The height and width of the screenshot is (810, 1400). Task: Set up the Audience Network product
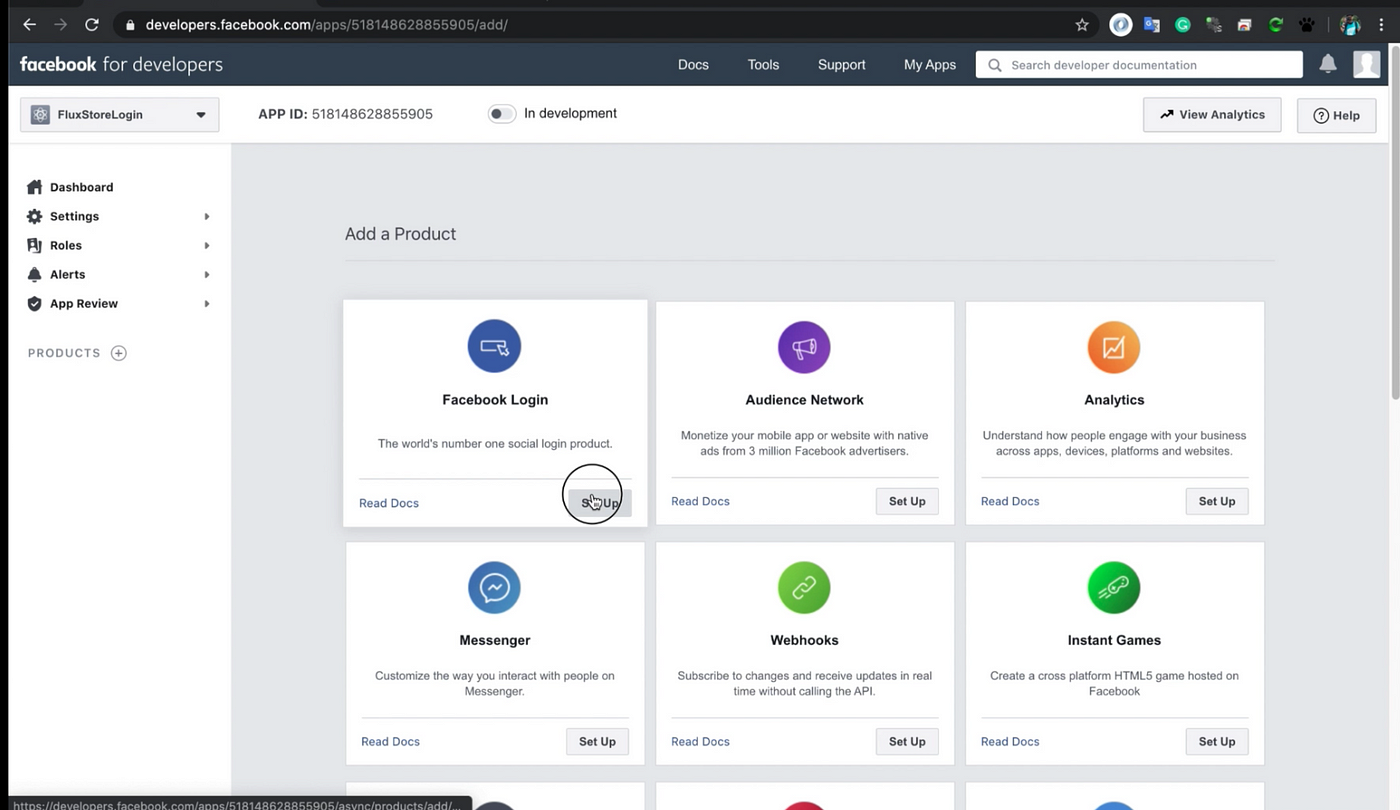(907, 501)
